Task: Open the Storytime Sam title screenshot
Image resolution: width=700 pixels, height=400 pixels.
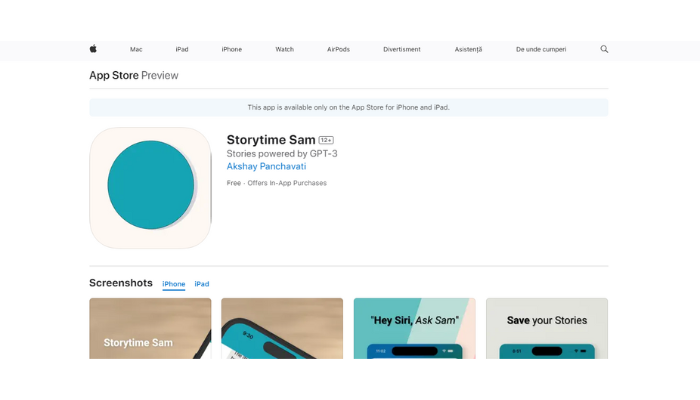Action: tap(150, 329)
